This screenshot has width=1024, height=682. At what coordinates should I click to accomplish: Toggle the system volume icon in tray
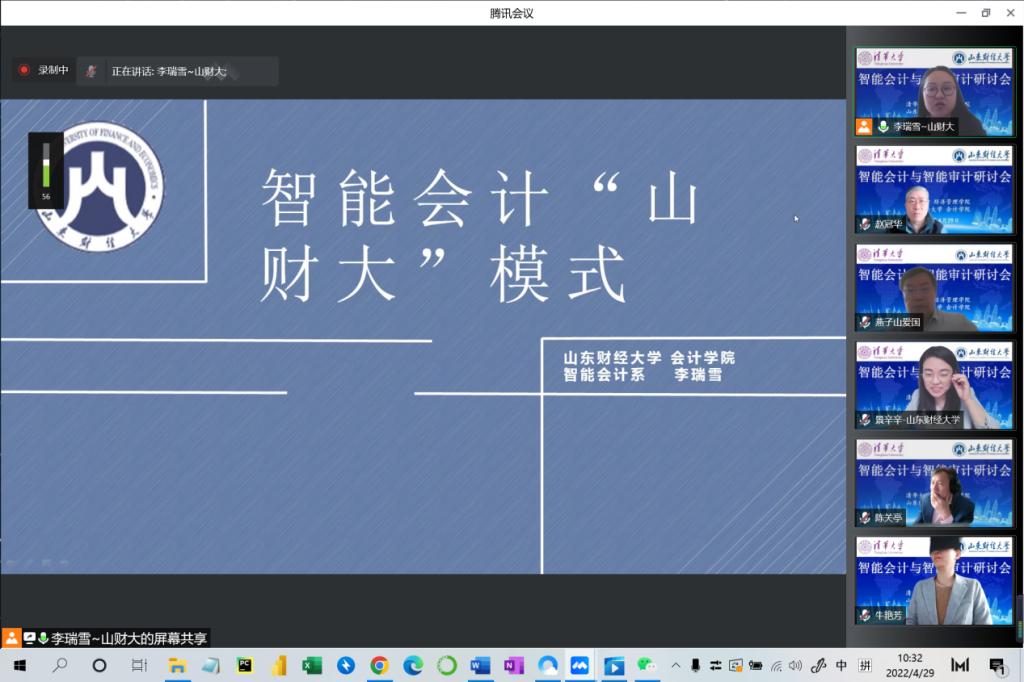point(795,665)
